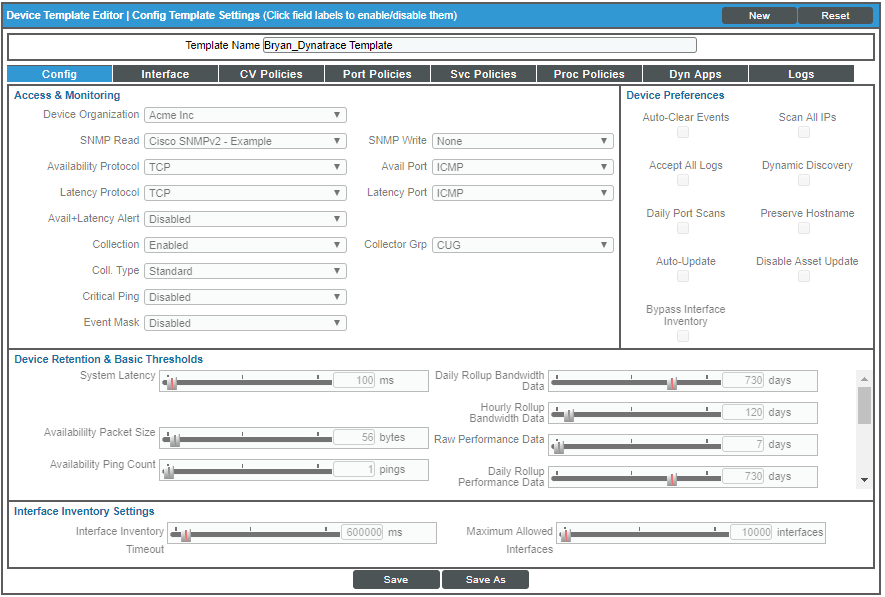885x597 pixels.
Task: Open the Device Organization dropdown
Action: tap(246, 115)
